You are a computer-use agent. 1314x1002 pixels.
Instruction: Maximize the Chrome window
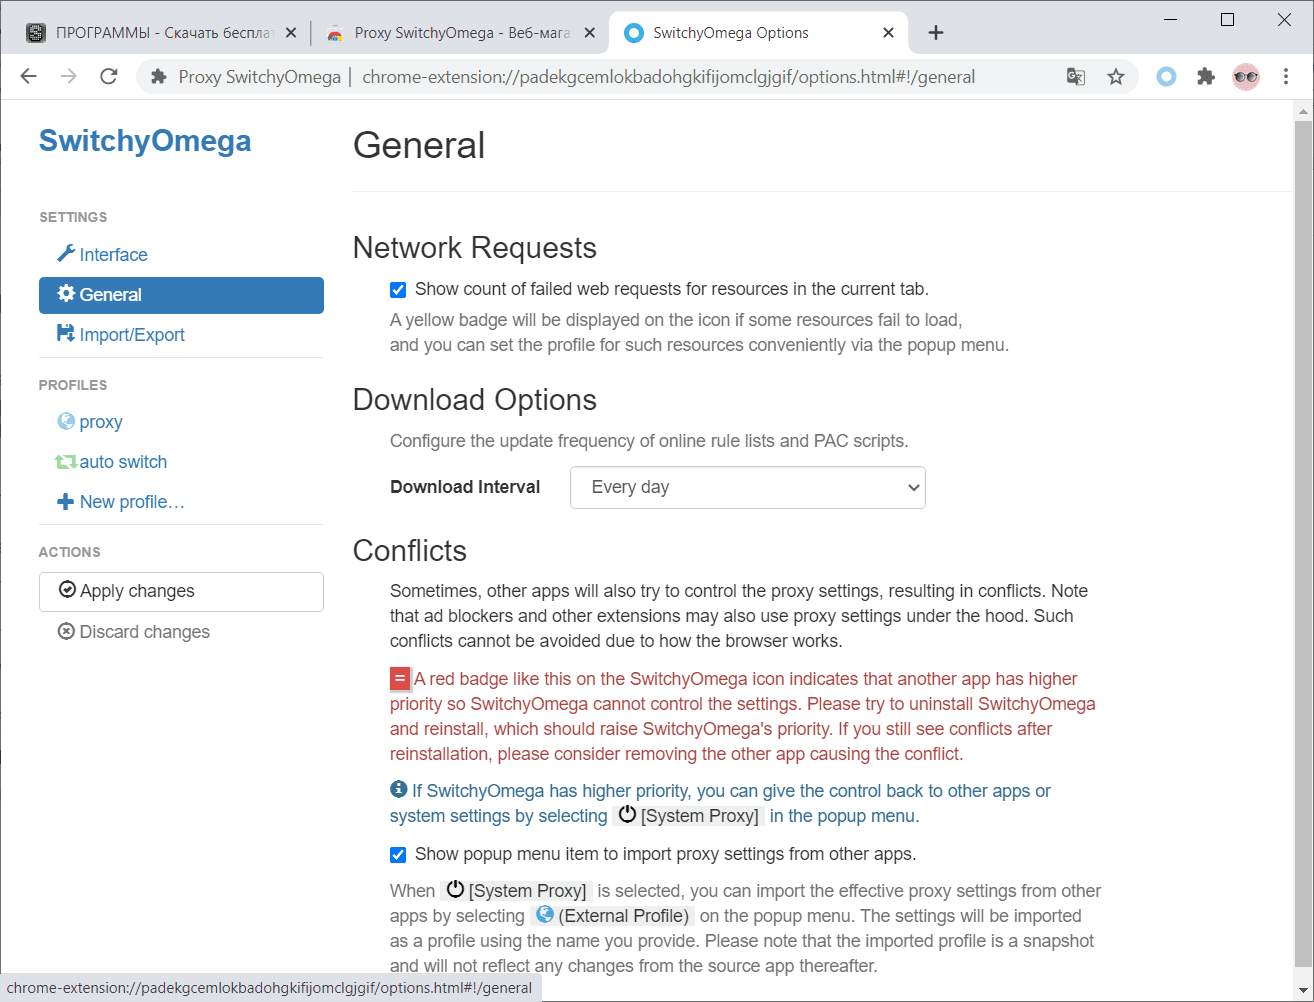(1227, 20)
